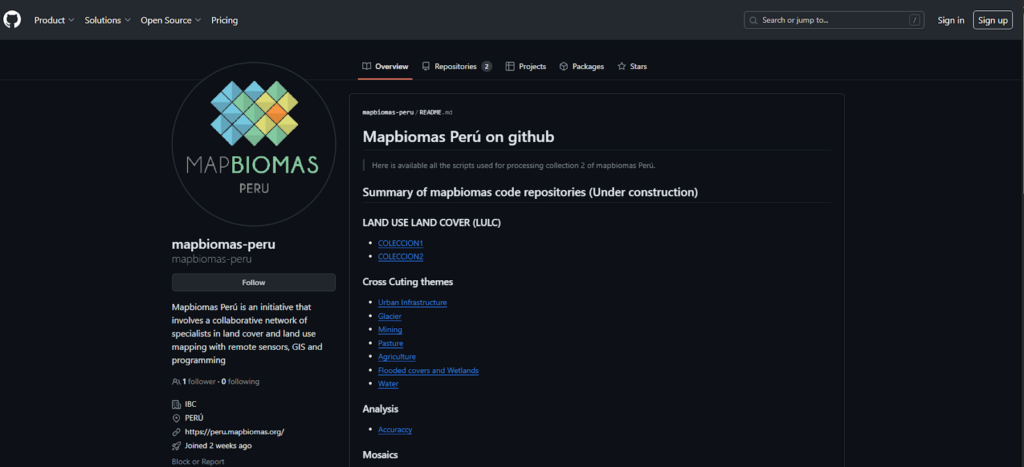Click the organization building icon next to IBC
The height and width of the screenshot is (467, 1024).
click(x=176, y=404)
